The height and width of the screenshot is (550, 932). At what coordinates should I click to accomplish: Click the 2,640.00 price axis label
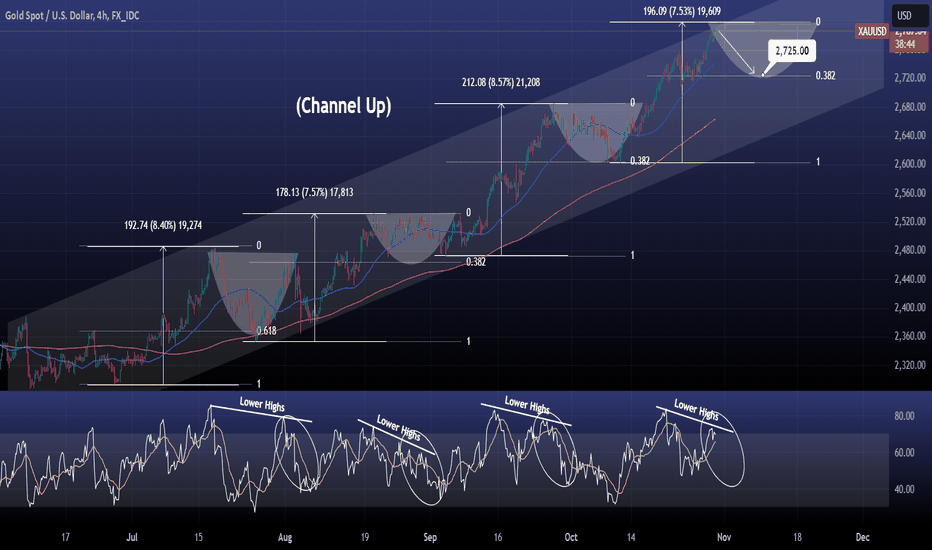tap(909, 136)
